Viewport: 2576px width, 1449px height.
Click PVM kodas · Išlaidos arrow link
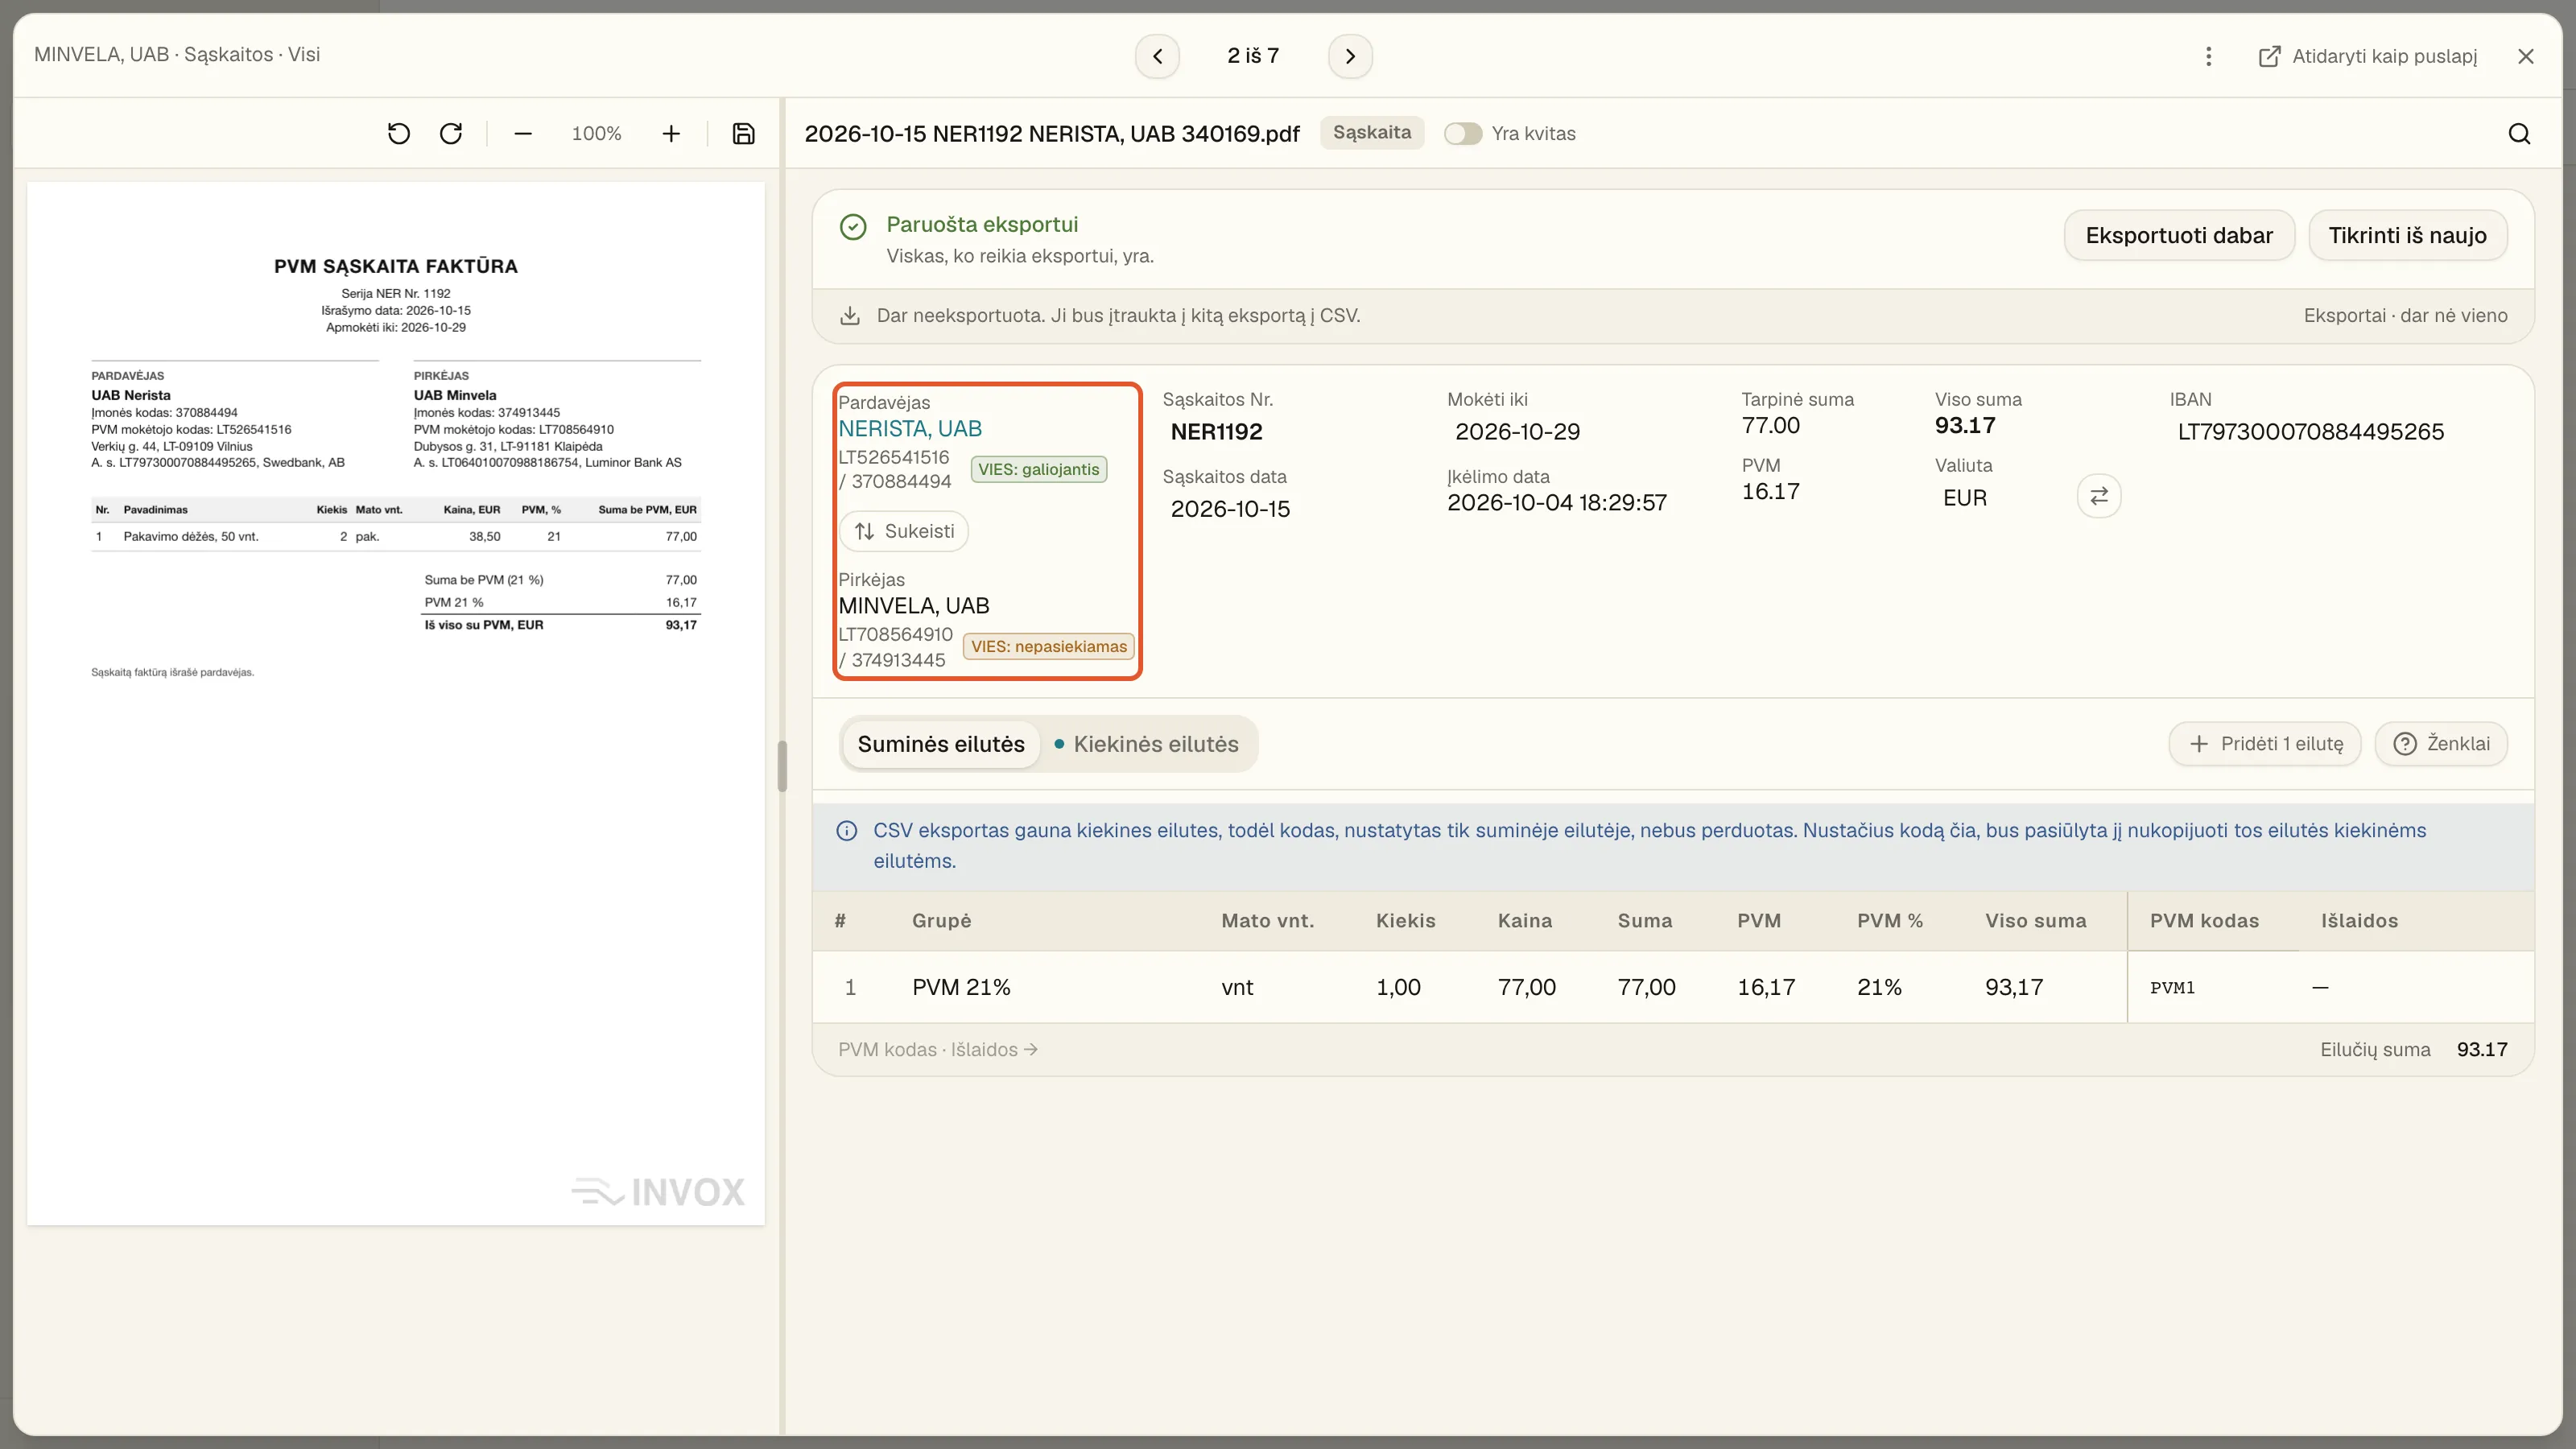(x=938, y=1050)
